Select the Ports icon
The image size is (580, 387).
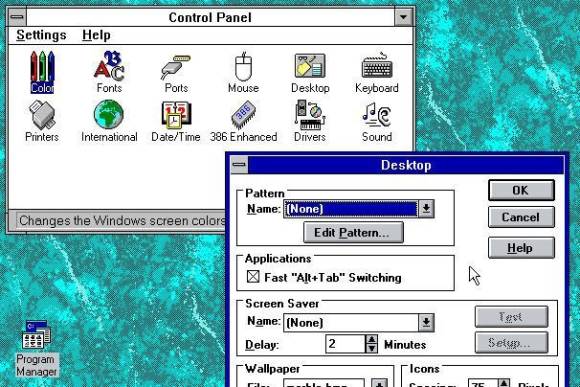176,72
